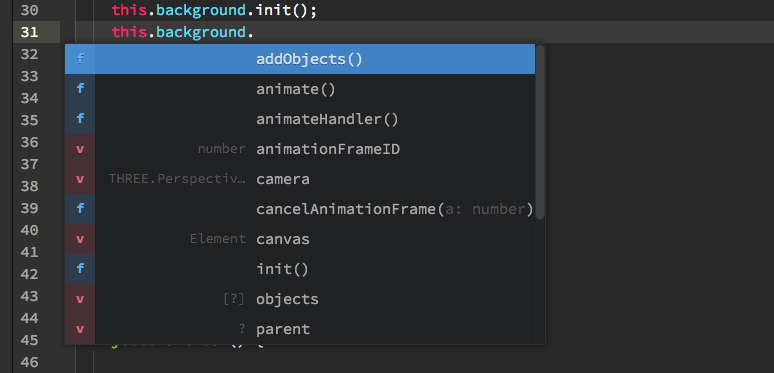The height and width of the screenshot is (373, 774).
Task: Click the autocomplete popup scrollbar thumb
Action: click(x=540, y=132)
